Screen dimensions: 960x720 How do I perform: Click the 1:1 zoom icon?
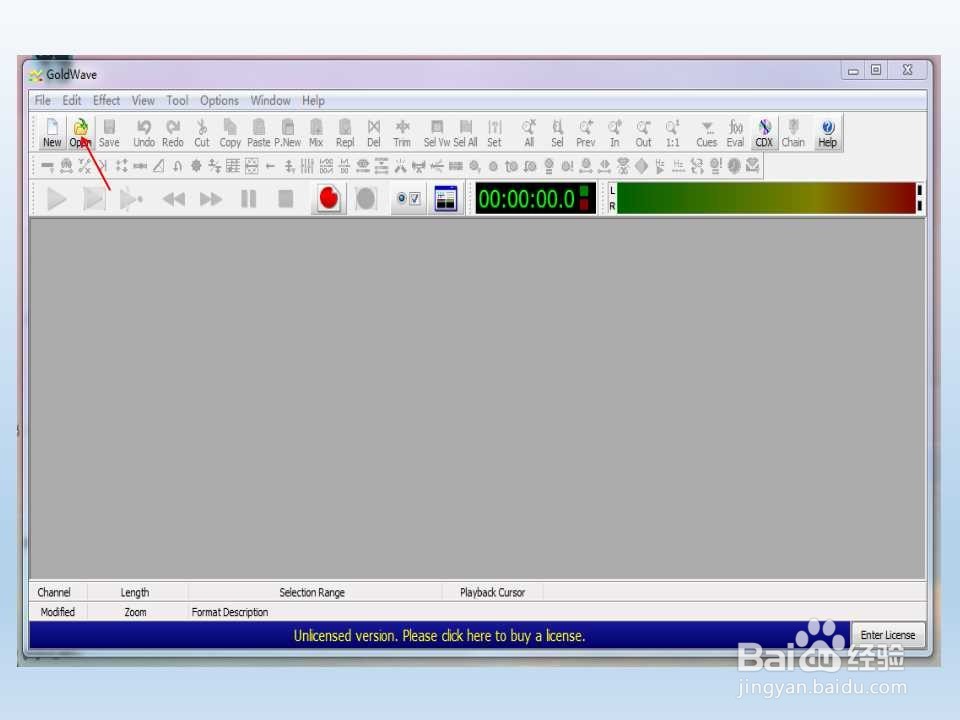pos(672,133)
